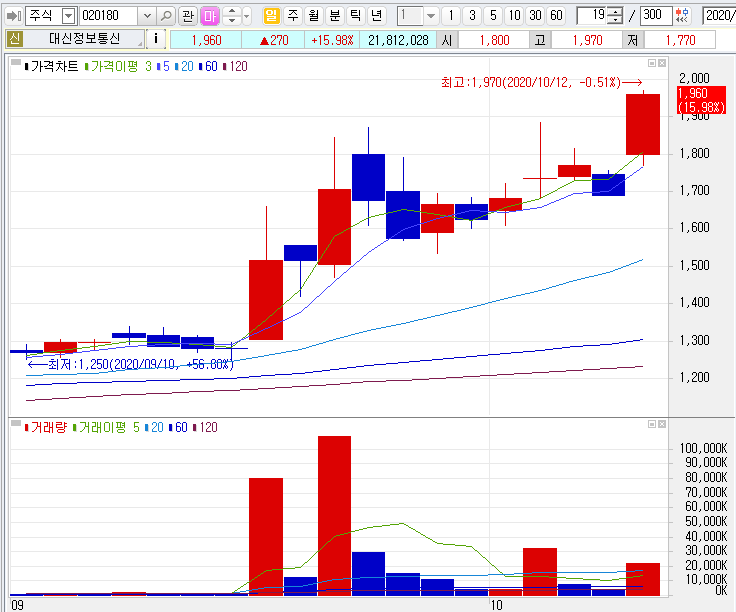Viewport: 736px width, 612px height.
Task: Click the volume 120-day average legend
Action: pyautogui.click(x=205, y=428)
